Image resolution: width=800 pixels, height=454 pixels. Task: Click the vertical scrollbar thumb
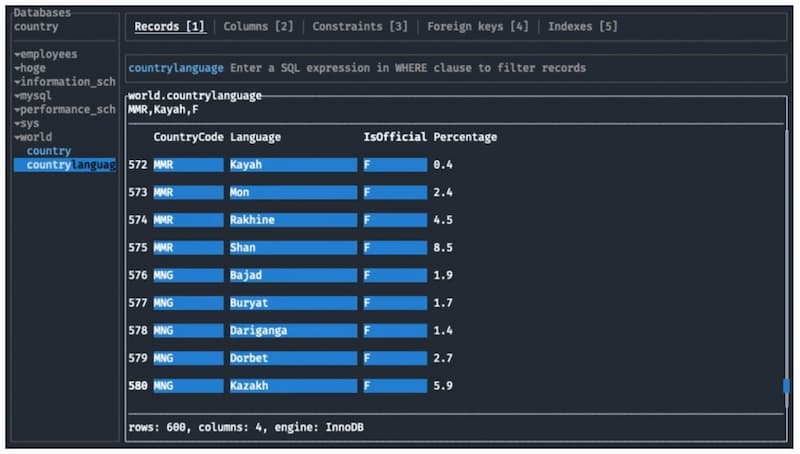click(786, 386)
